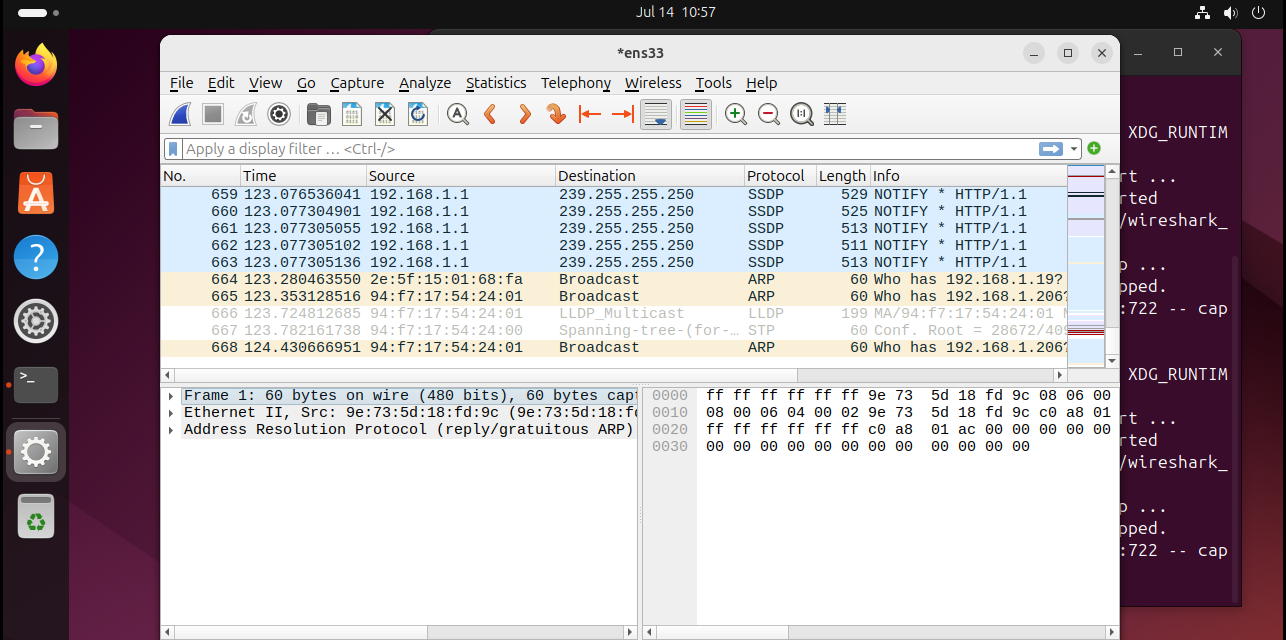1286x640 pixels.
Task: Reset text to normal size
Action: pos(802,114)
